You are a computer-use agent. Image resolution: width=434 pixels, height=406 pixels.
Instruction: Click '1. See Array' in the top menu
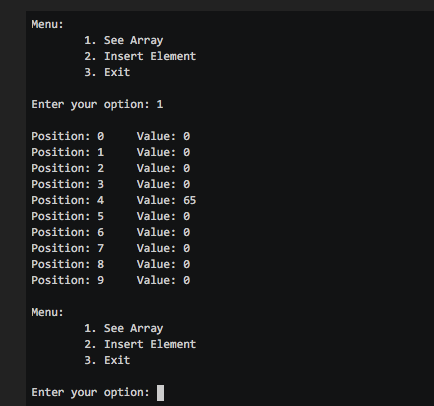pos(124,41)
